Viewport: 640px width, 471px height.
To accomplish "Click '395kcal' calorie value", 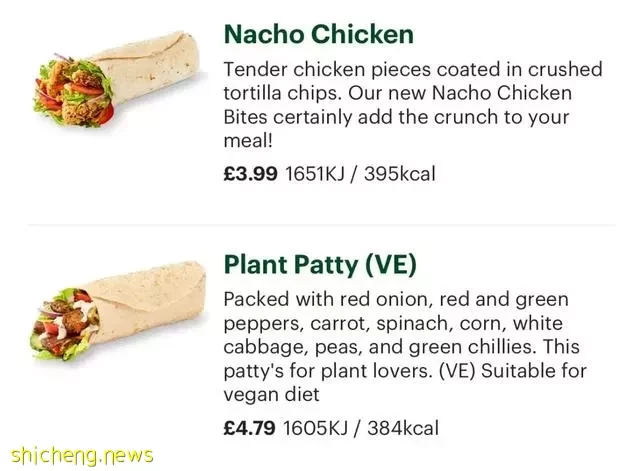I will tap(400, 173).
